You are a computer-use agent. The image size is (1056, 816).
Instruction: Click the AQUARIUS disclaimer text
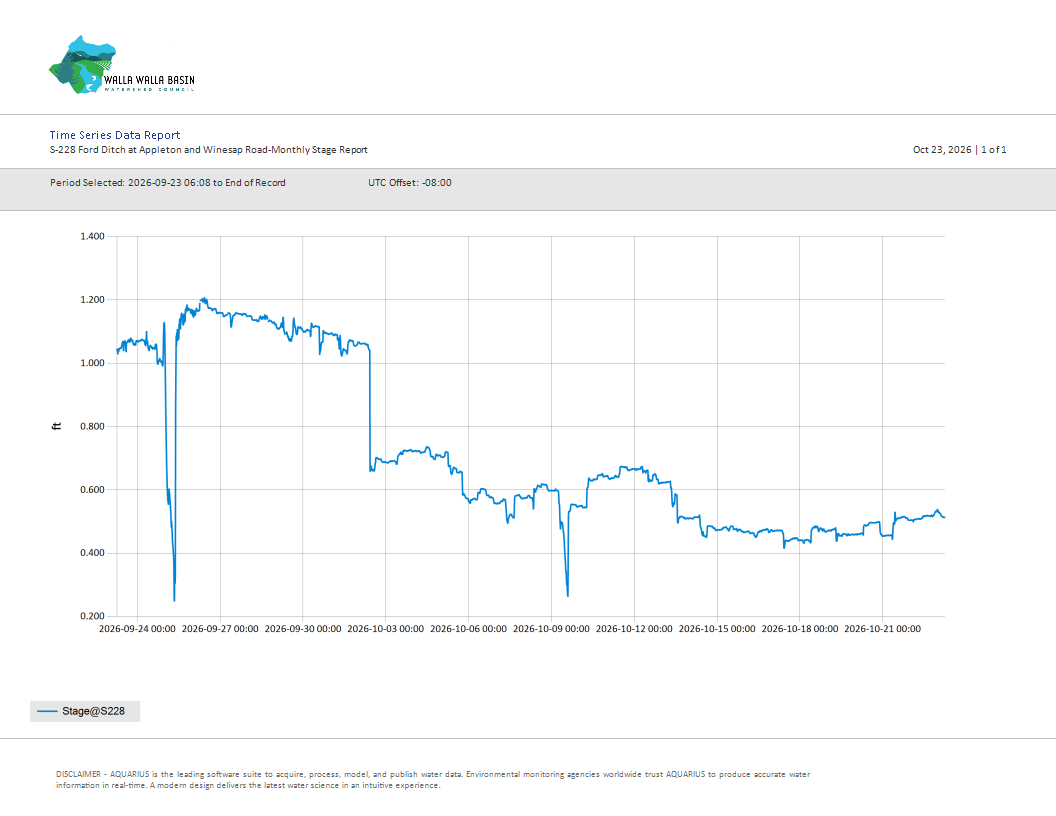coord(432,780)
